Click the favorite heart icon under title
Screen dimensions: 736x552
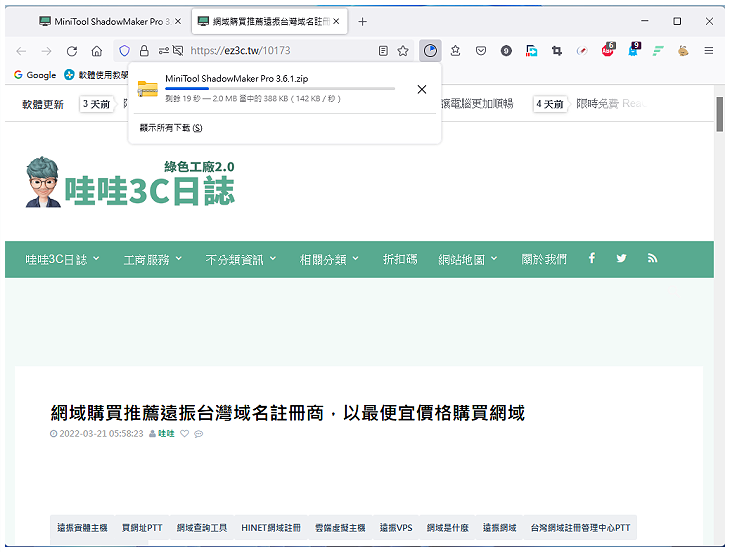[184, 434]
